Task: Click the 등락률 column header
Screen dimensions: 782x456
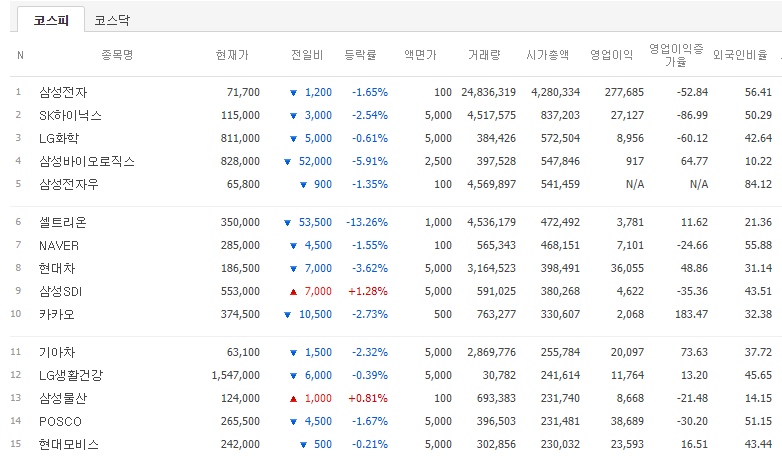Action: (x=360, y=55)
